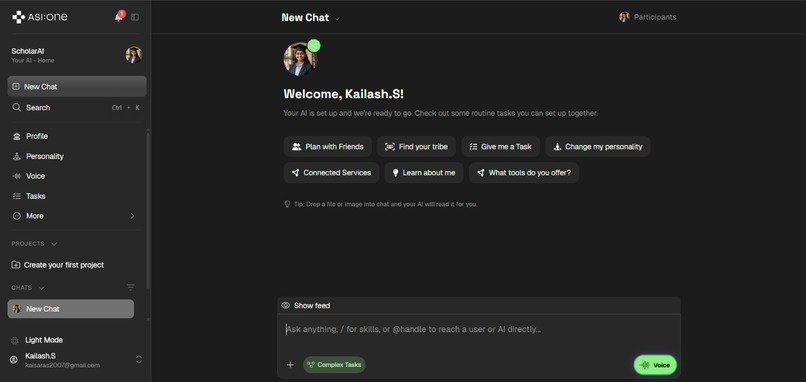The image size is (806, 382).
Task: Click Create your first project
Action: click(58, 265)
